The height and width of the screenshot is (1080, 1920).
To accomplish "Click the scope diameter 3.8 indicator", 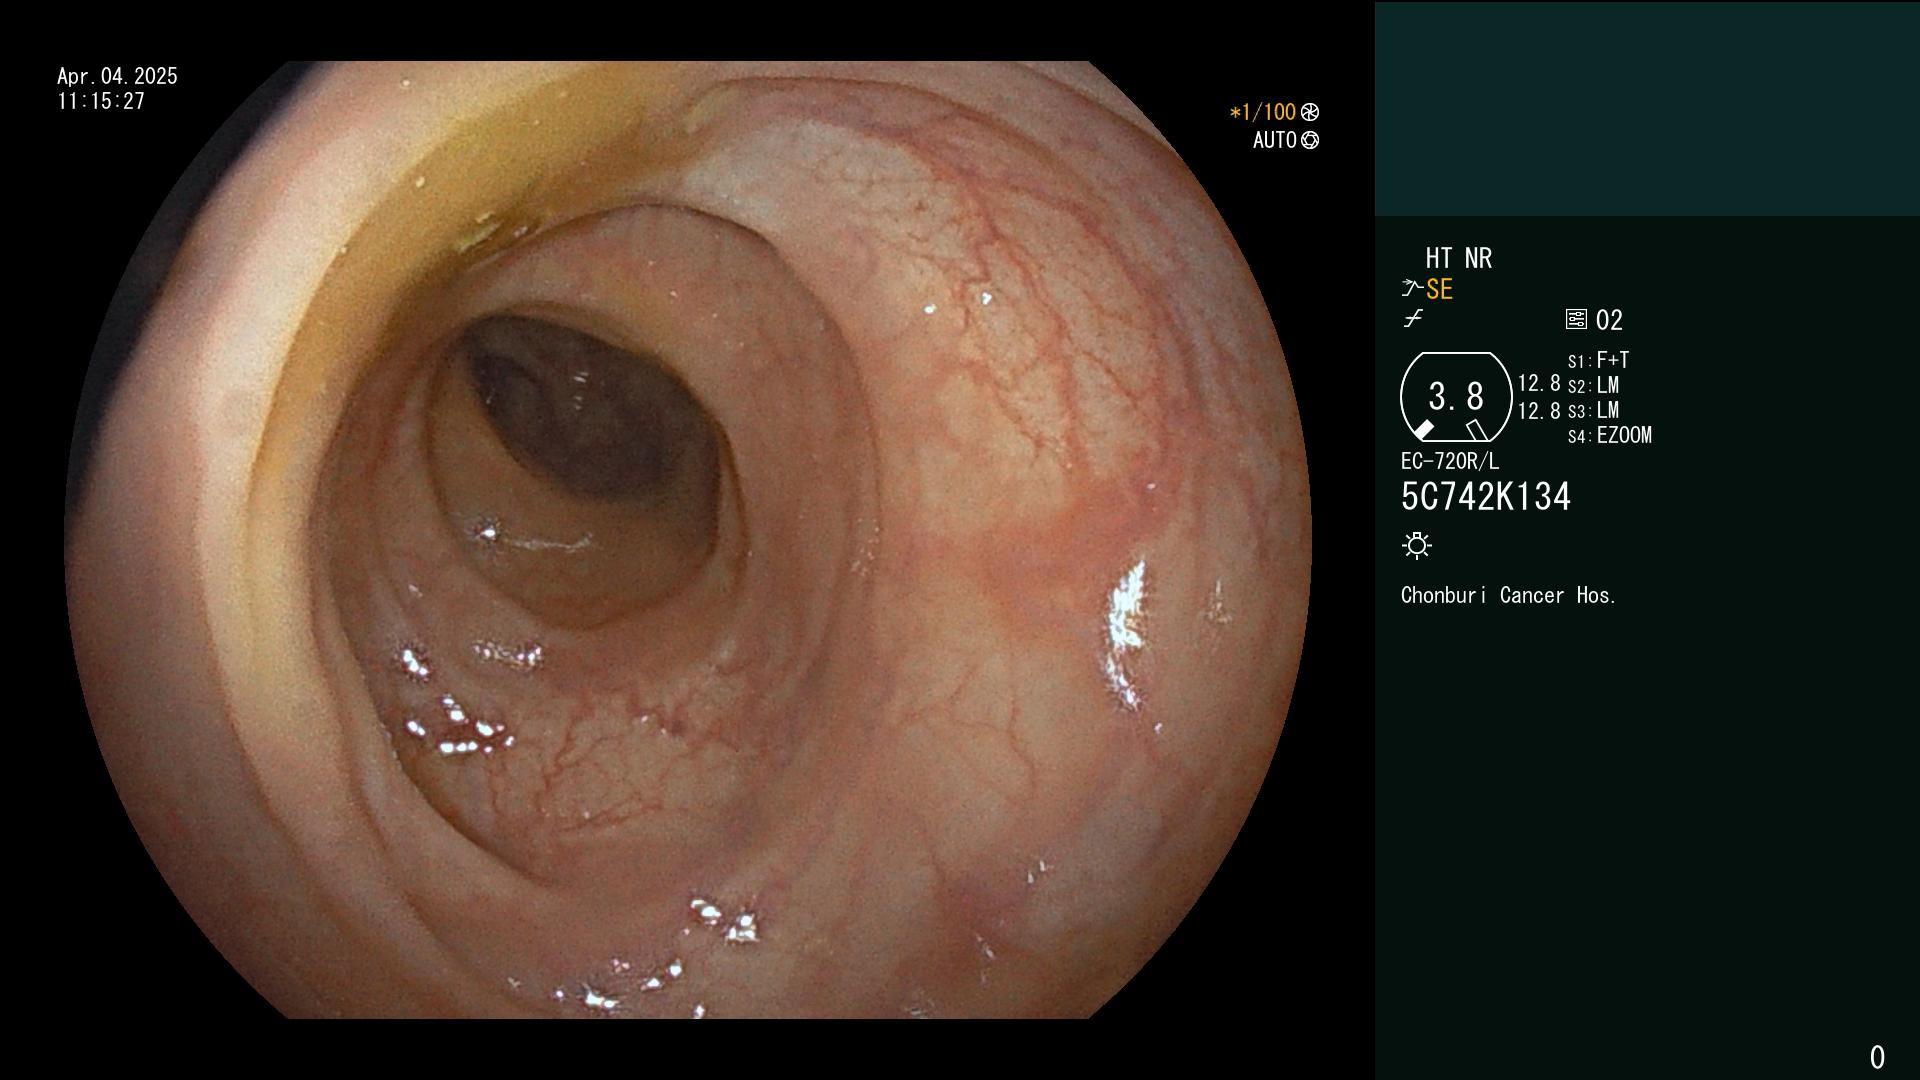I will click(1456, 397).
